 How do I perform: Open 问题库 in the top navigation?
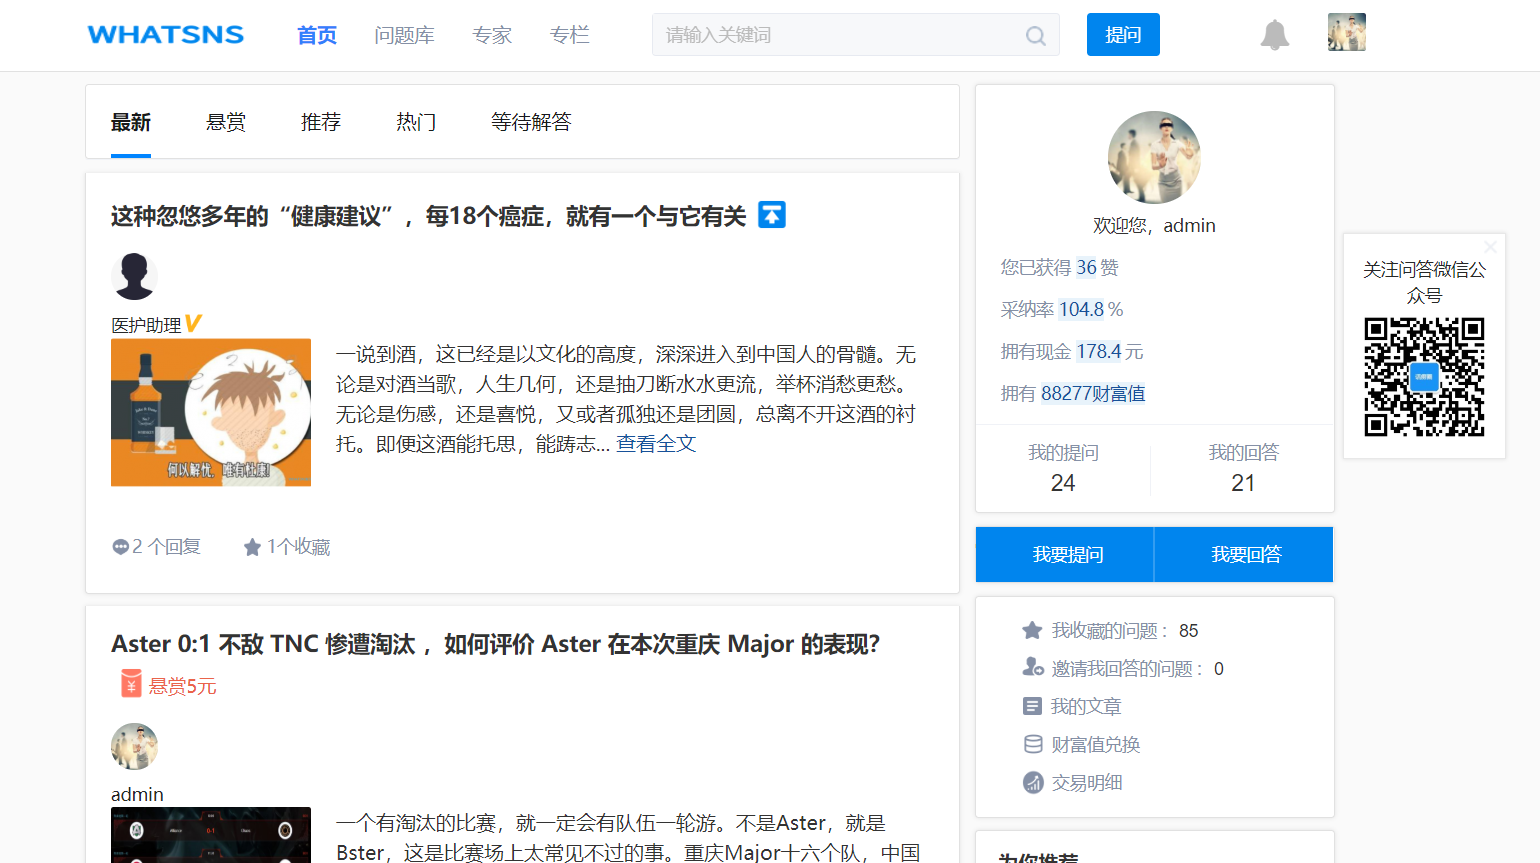(404, 36)
